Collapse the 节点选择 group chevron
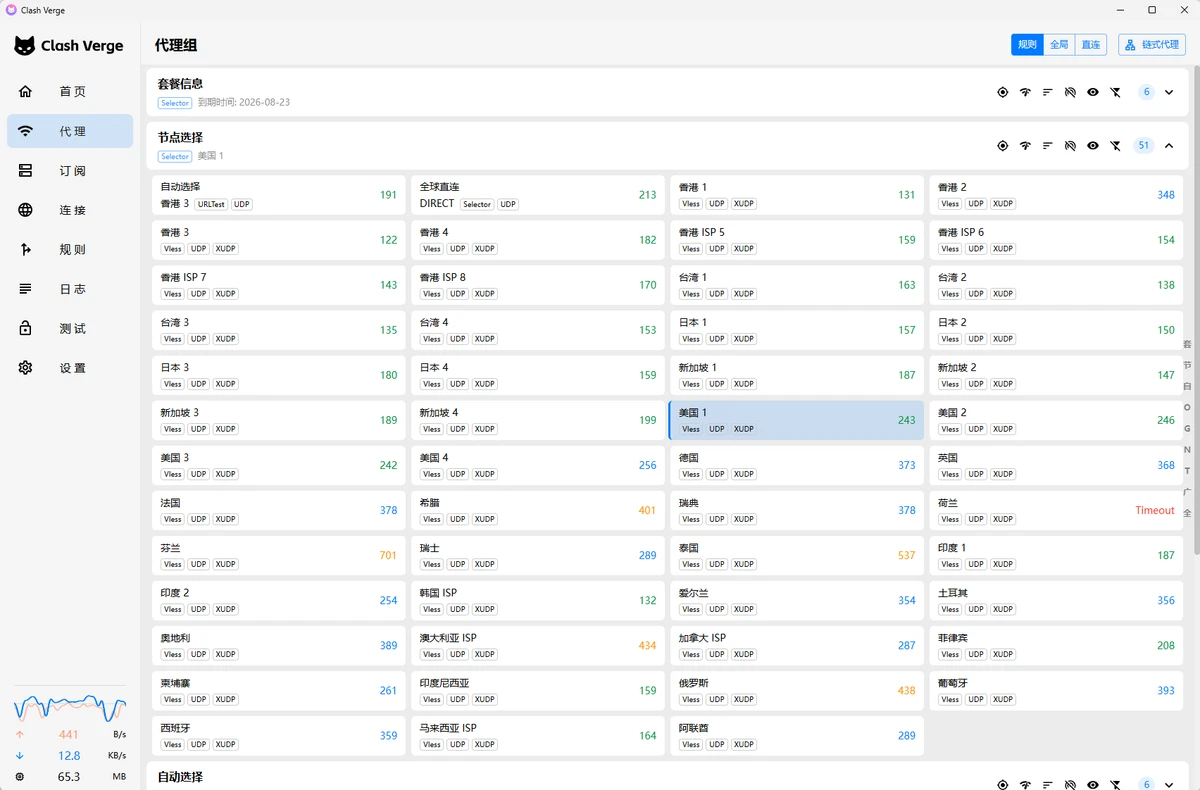The height and width of the screenshot is (790, 1200). (1169, 146)
